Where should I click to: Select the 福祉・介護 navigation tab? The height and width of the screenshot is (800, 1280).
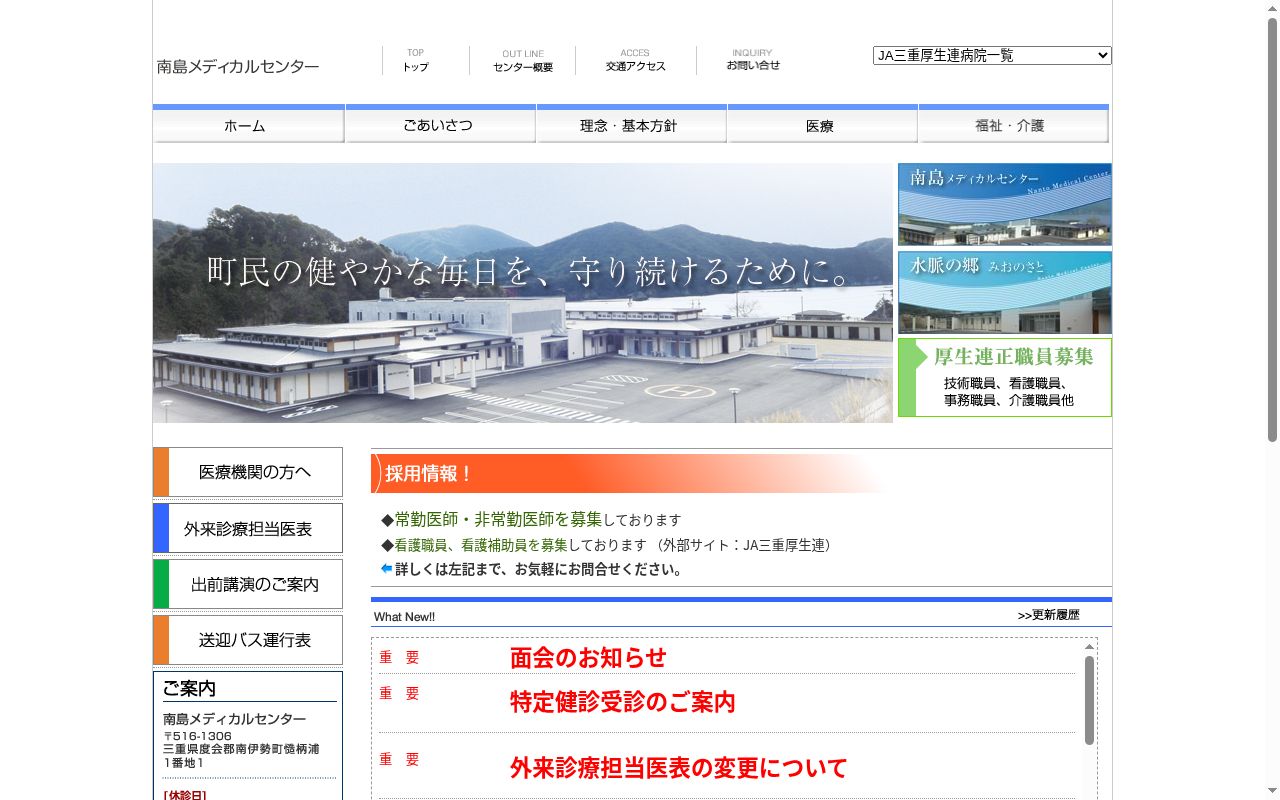coord(1013,124)
